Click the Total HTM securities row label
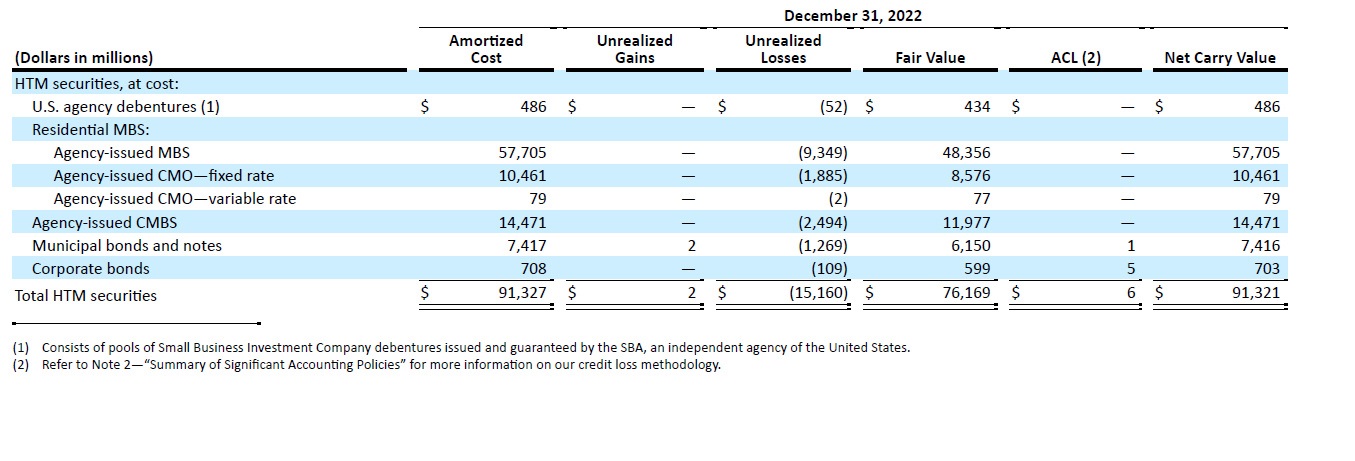 tap(85, 295)
